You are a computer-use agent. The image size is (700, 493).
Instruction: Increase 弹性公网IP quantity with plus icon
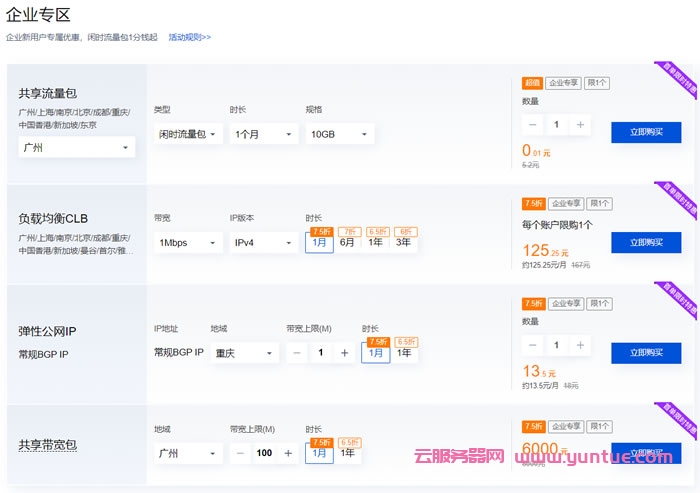click(x=581, y=345)
